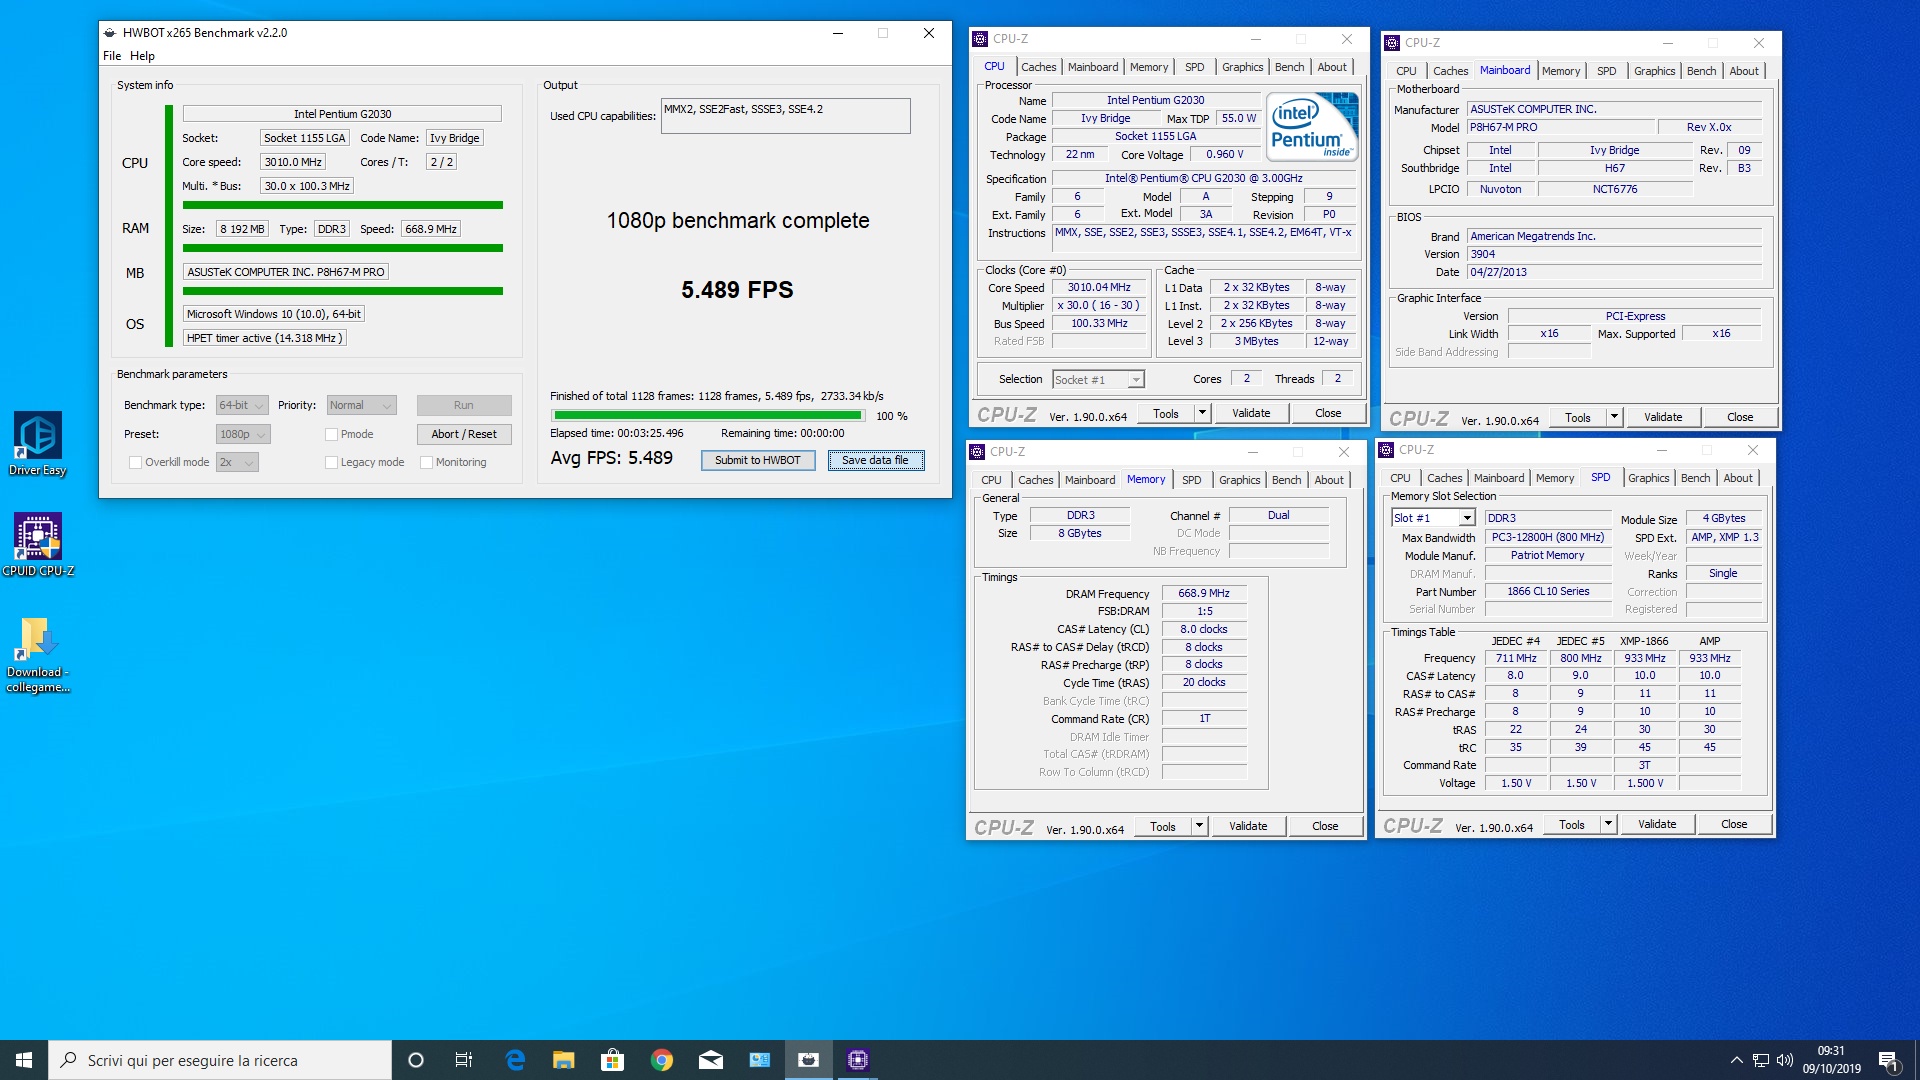This screenshot has height=1080, width=1920.
Task: Click the CPU-Z icon in Memory window title bar
Action: 976,452
